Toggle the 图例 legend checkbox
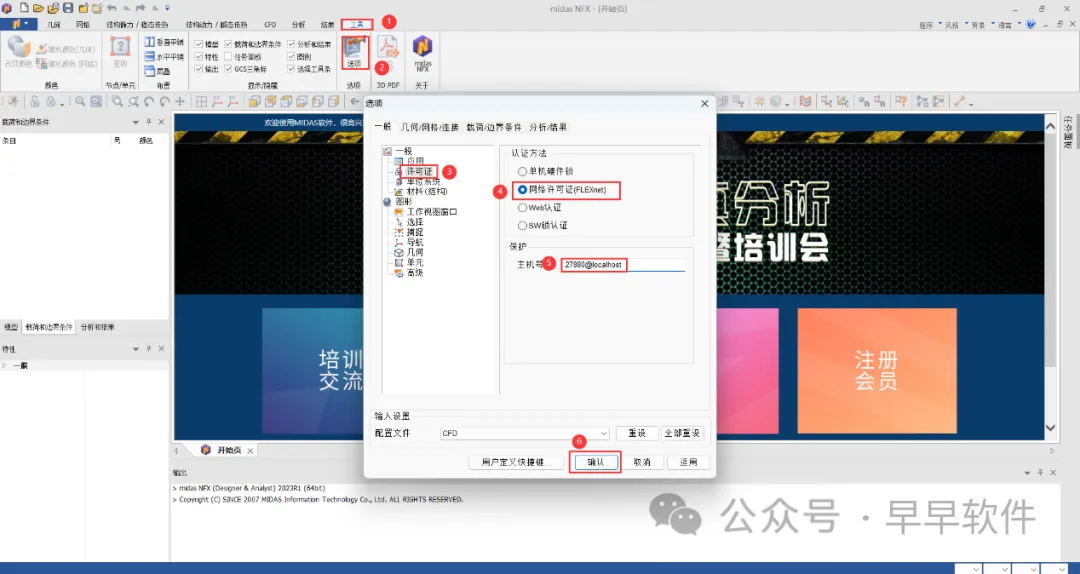1080x574 pixels. pos(291,57)
